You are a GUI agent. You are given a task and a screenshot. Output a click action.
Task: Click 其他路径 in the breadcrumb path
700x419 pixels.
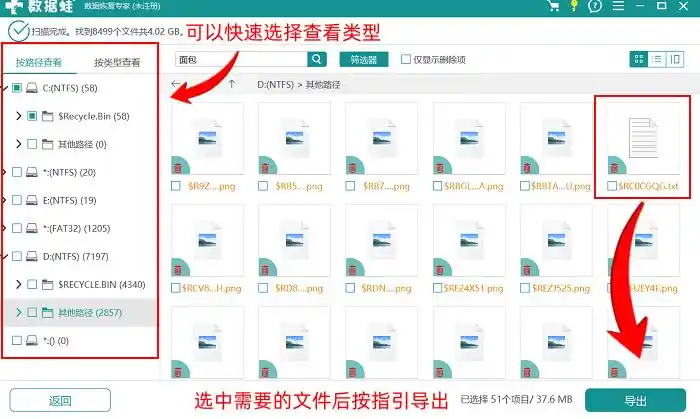tap(323, 84)
